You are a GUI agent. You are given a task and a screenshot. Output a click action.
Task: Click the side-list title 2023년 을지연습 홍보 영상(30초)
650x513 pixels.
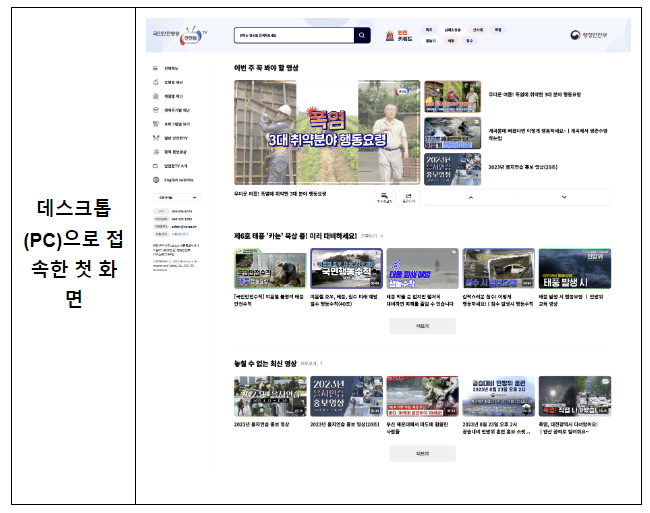point(523,167)
